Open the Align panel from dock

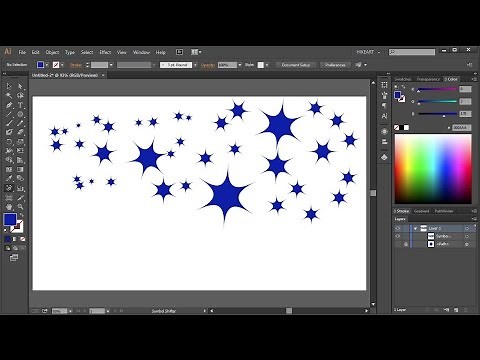click(x=384, y=142)
